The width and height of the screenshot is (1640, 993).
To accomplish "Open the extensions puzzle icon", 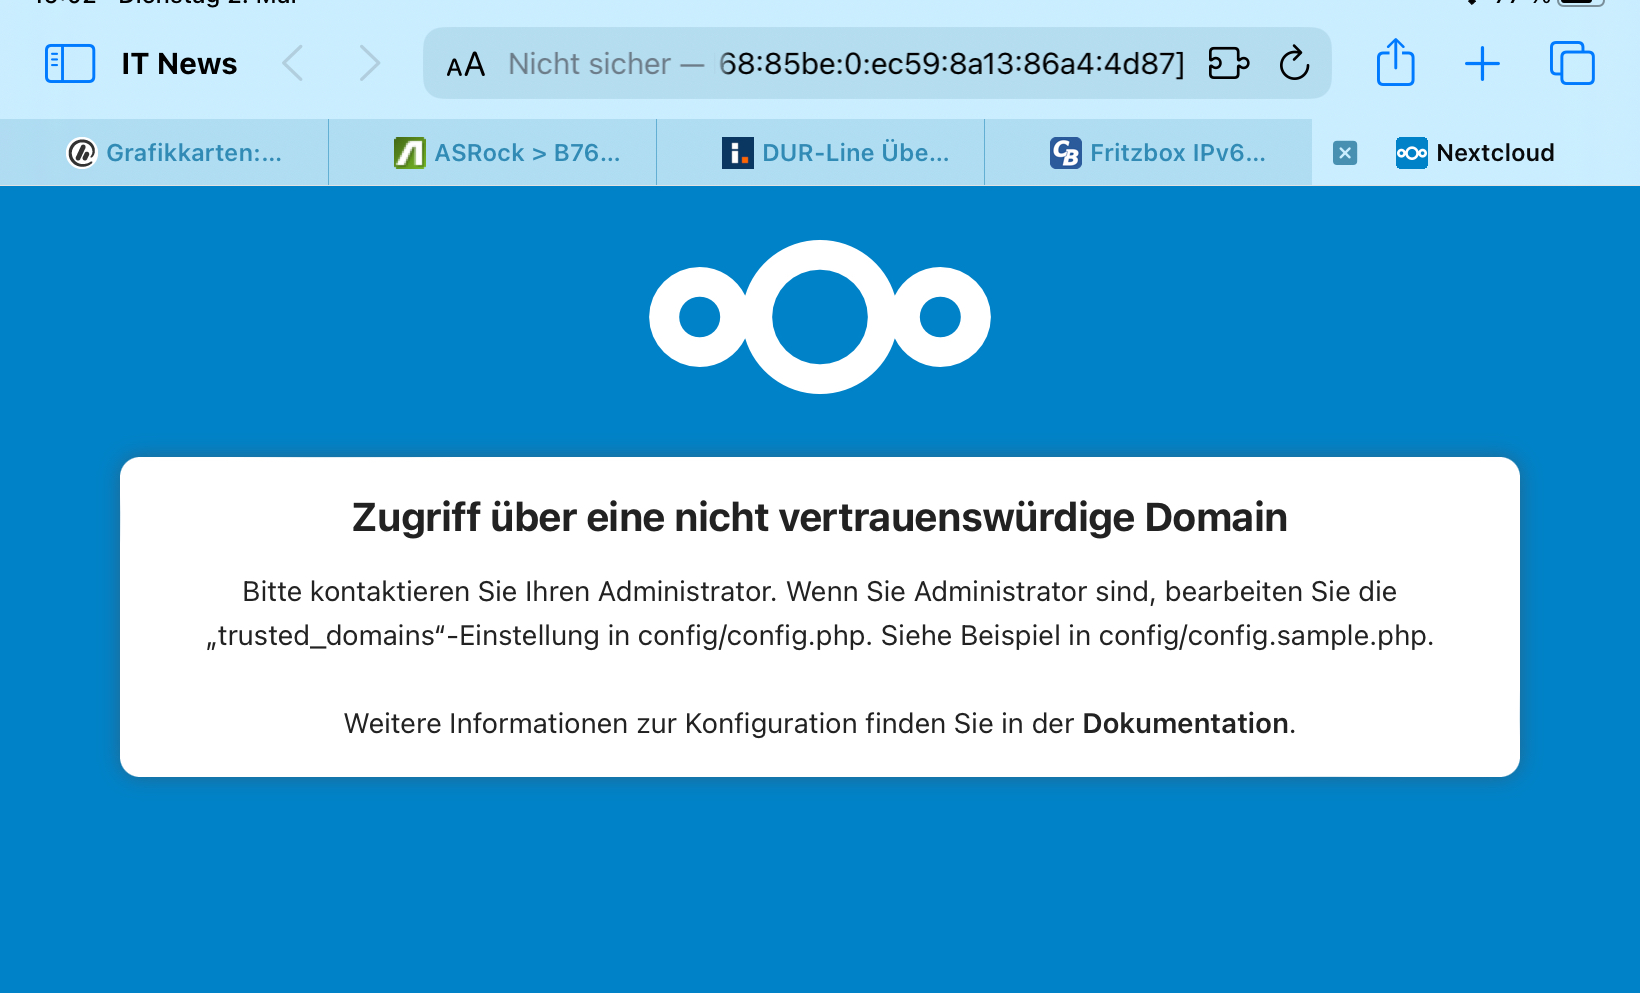I will pyautogui.click(x=1229, y=63).
